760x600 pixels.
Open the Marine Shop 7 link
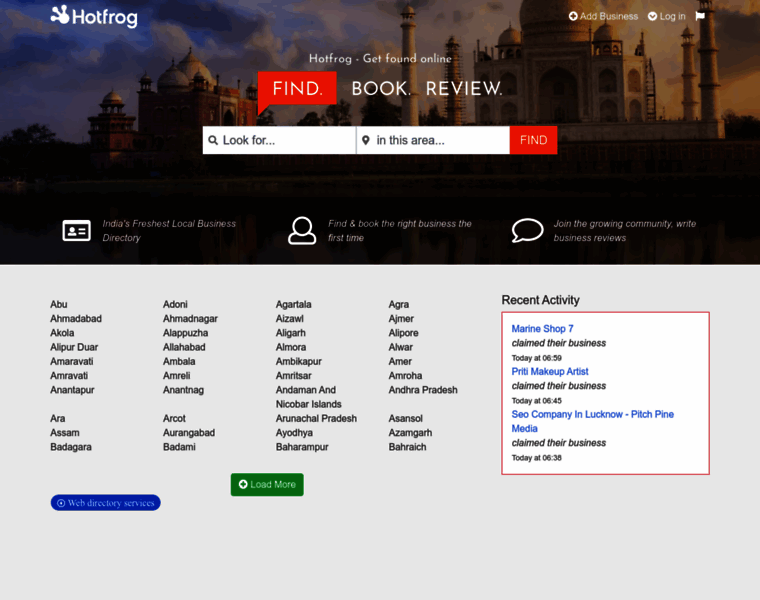(x=542, y=329)
